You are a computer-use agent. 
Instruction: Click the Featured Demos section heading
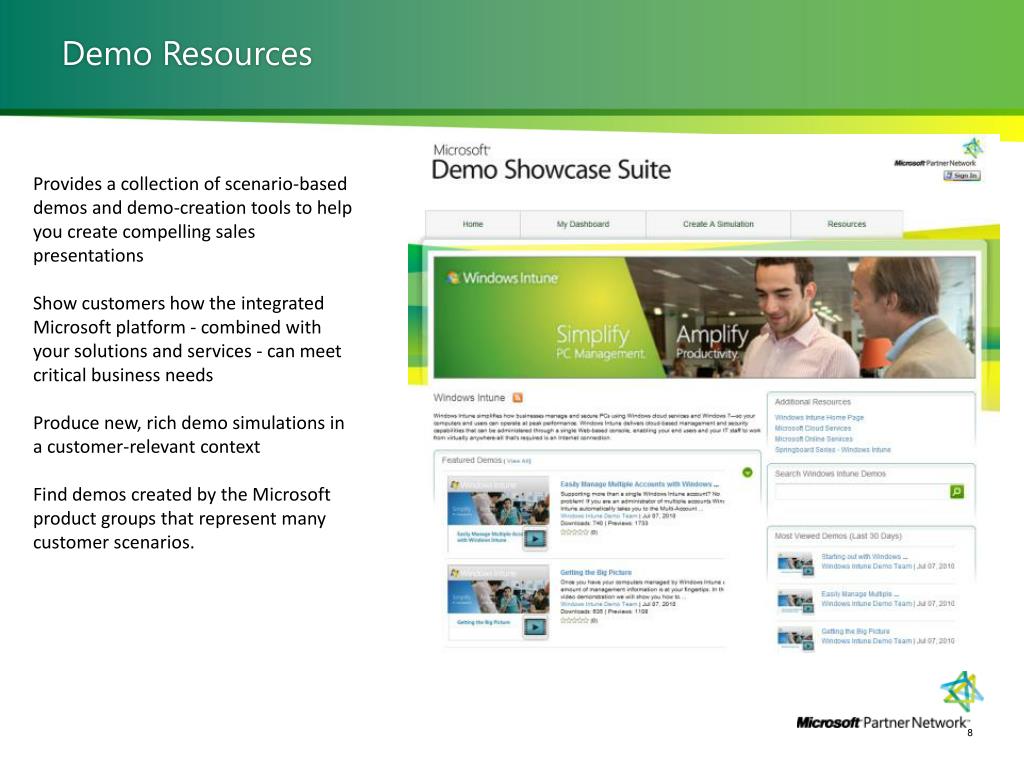pos(472,460)
